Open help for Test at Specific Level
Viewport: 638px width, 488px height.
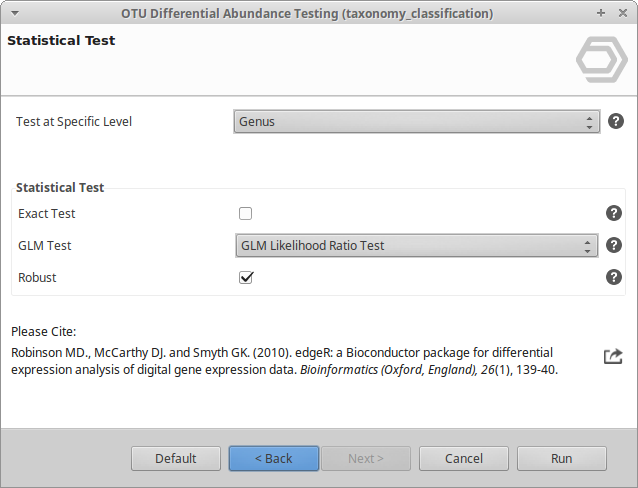[616, 122]
